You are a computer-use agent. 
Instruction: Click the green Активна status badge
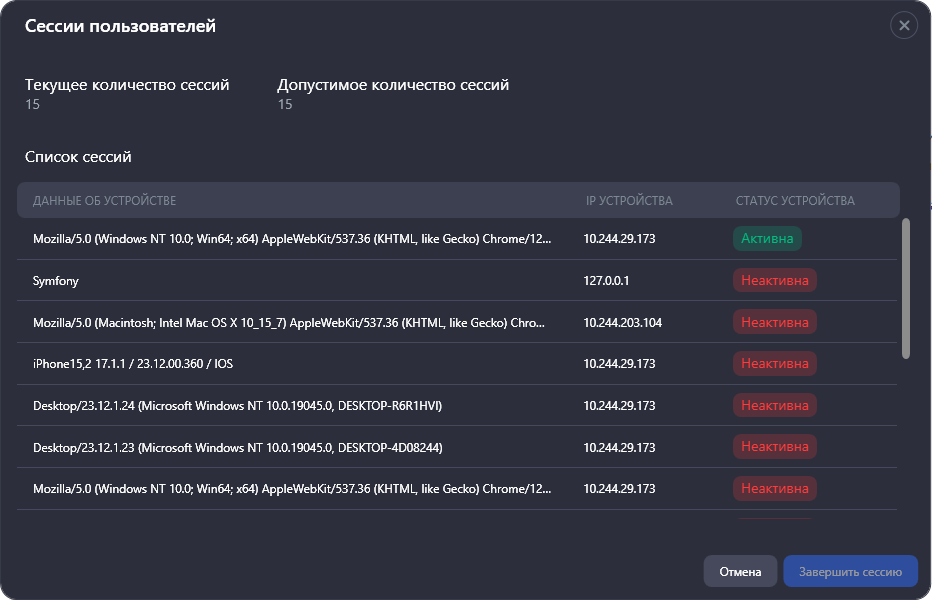point(767,239)
